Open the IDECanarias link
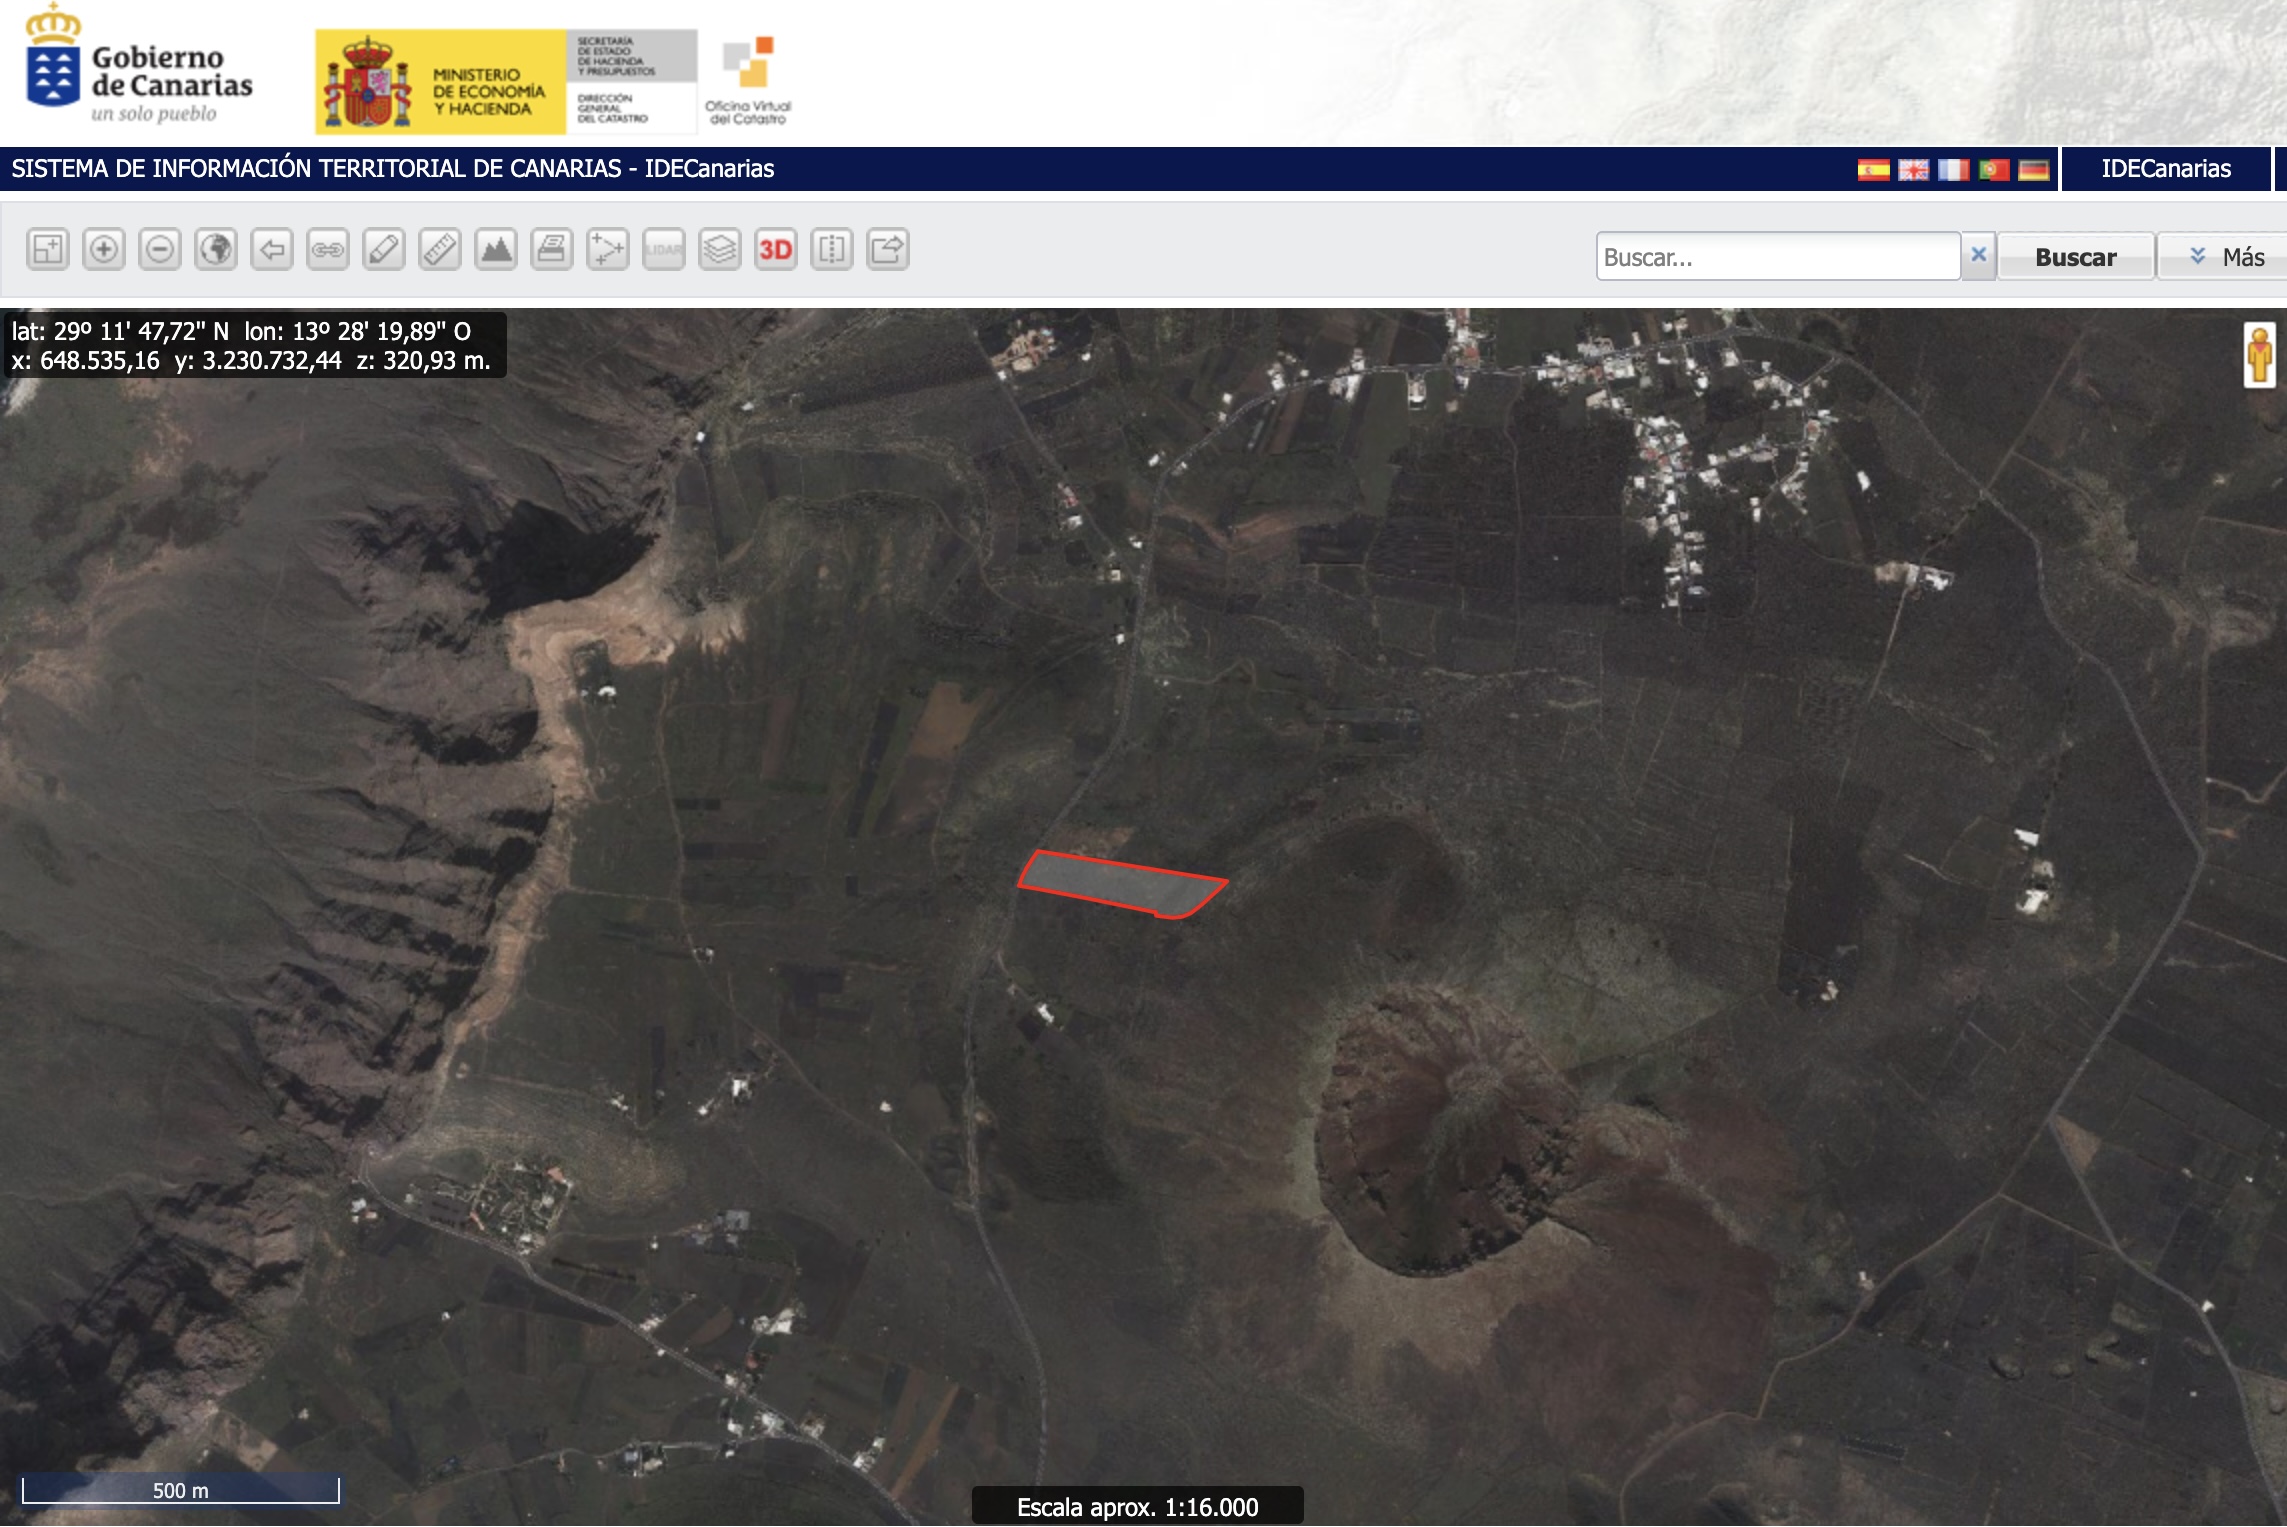 (x=2165, y=169)
